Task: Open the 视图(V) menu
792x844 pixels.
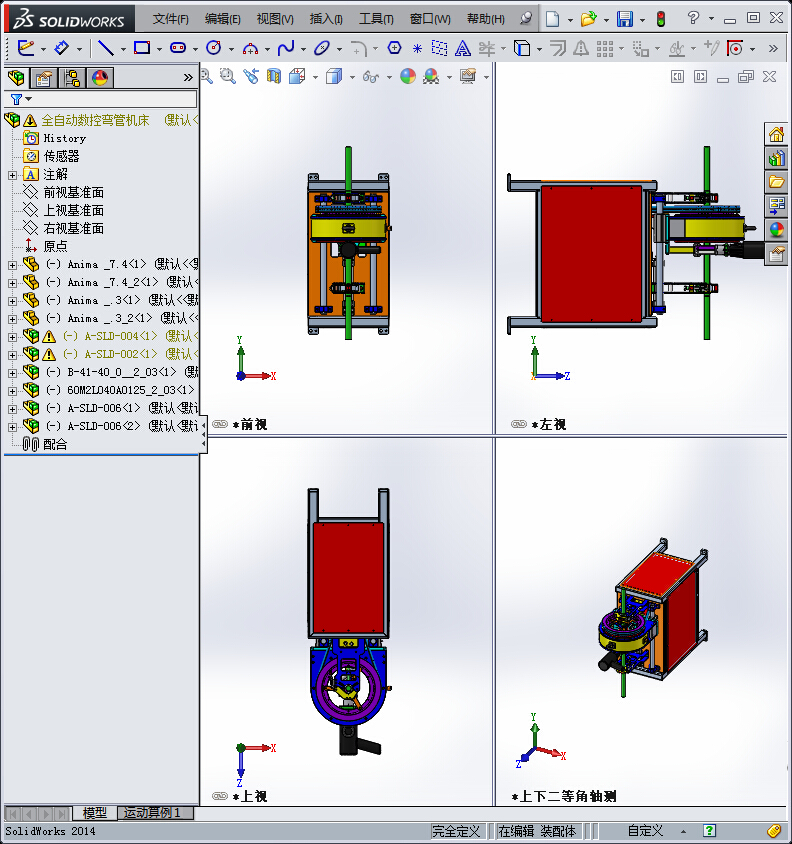Action: point(275,19)
